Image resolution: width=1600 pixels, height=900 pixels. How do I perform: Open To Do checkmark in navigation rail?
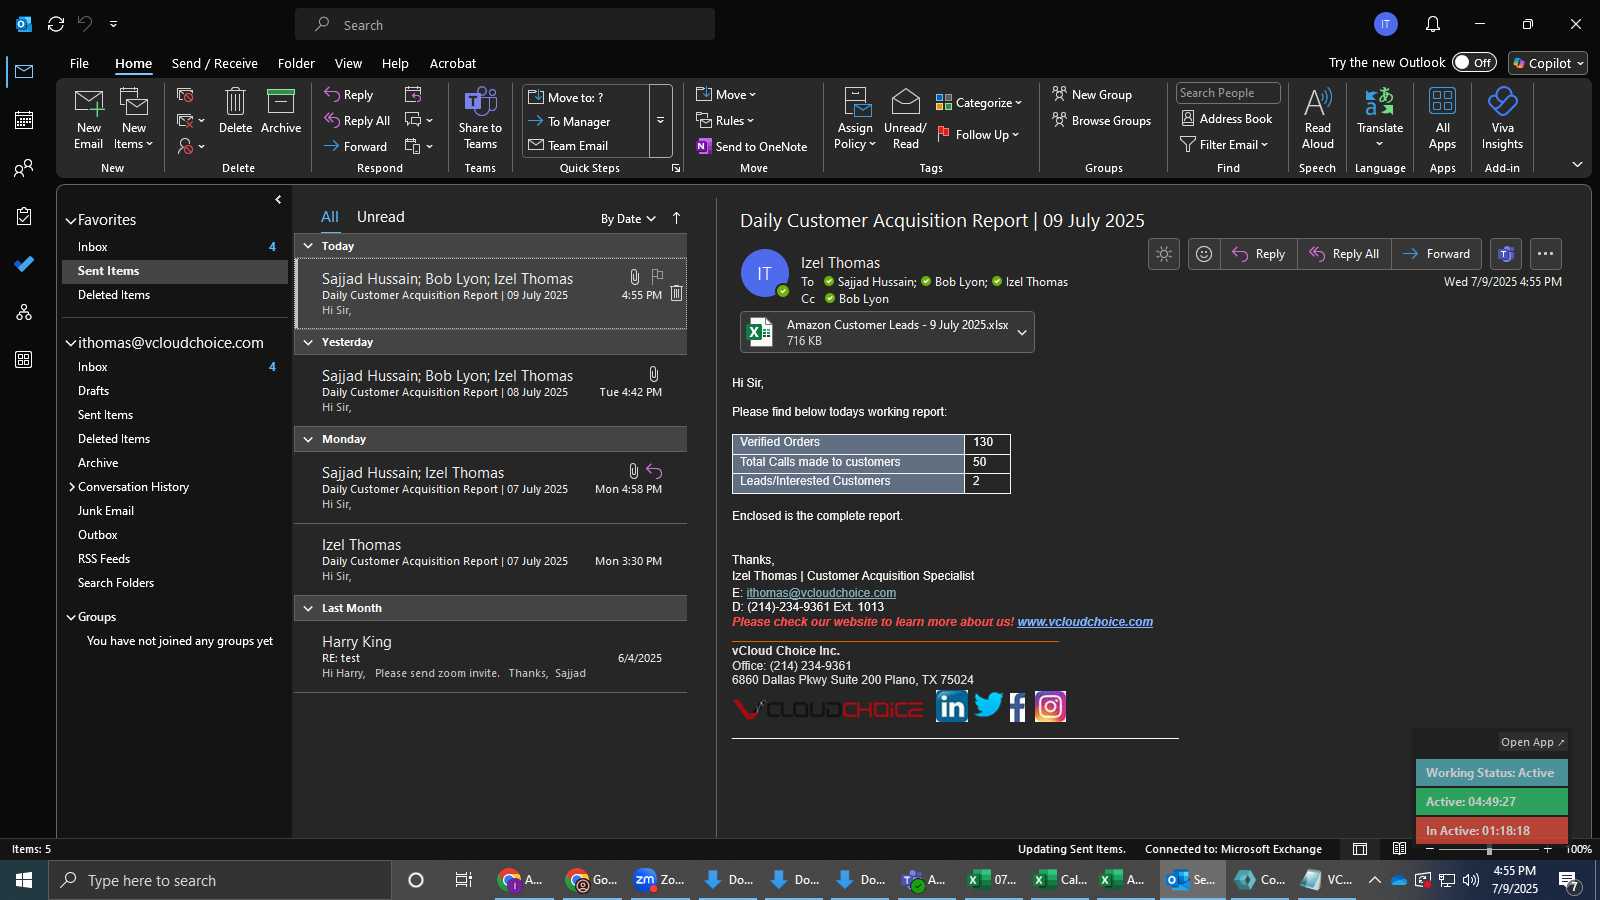tap(24, 264)
